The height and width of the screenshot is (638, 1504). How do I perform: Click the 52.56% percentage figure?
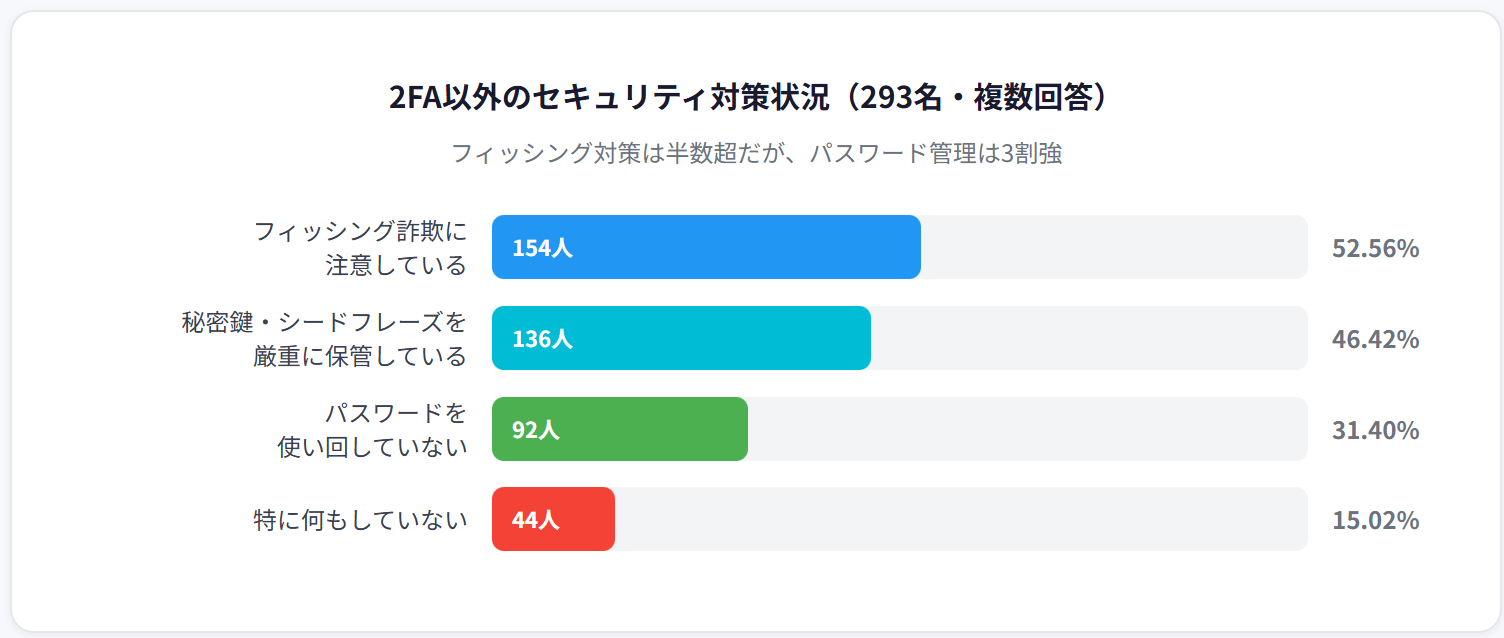click(x=1375, y=249)
